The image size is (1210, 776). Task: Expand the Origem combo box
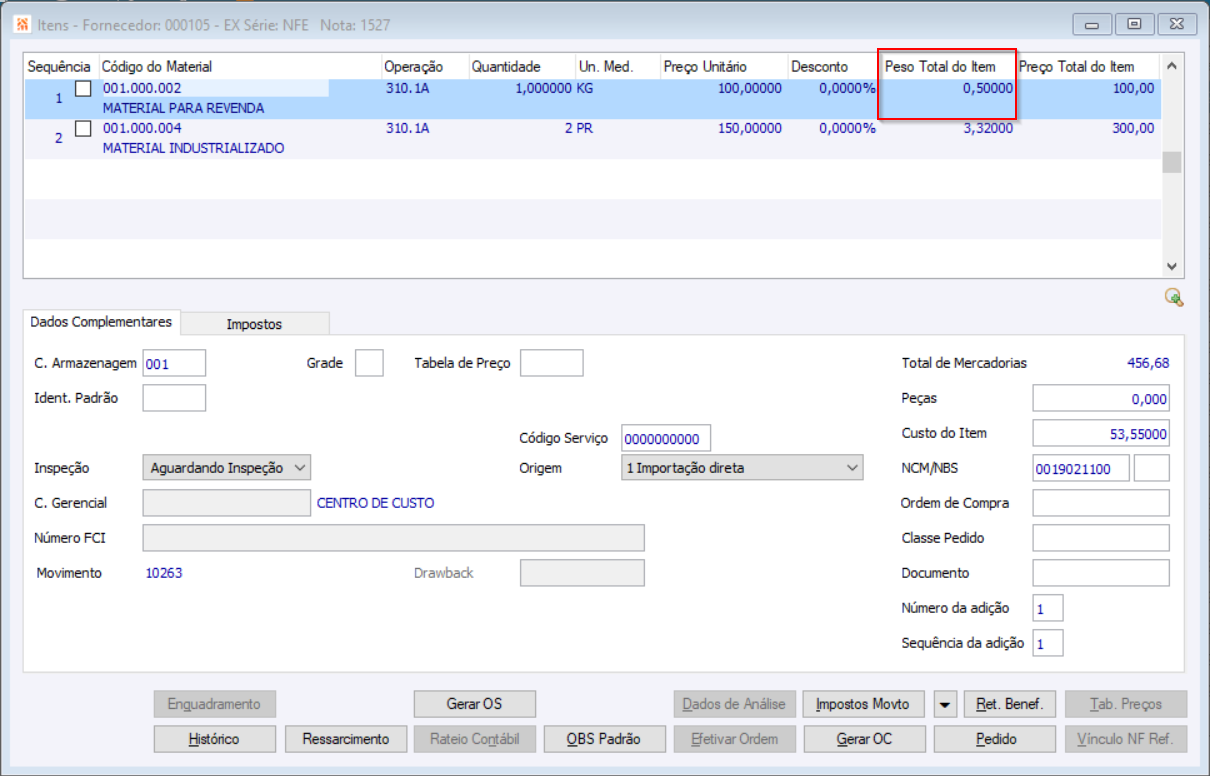point(741,467)
